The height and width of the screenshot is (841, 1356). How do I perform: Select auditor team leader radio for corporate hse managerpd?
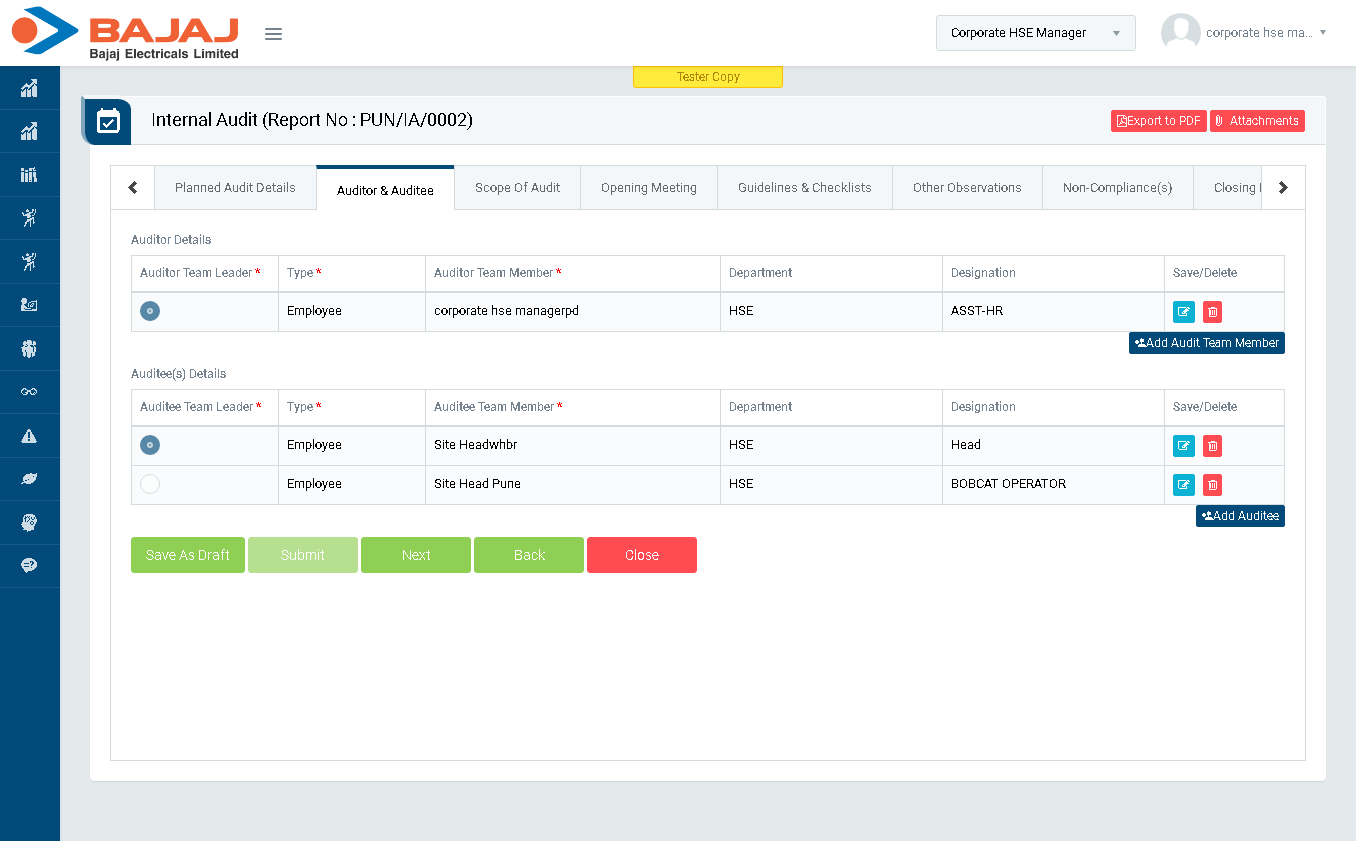click(x=150, y=311)
